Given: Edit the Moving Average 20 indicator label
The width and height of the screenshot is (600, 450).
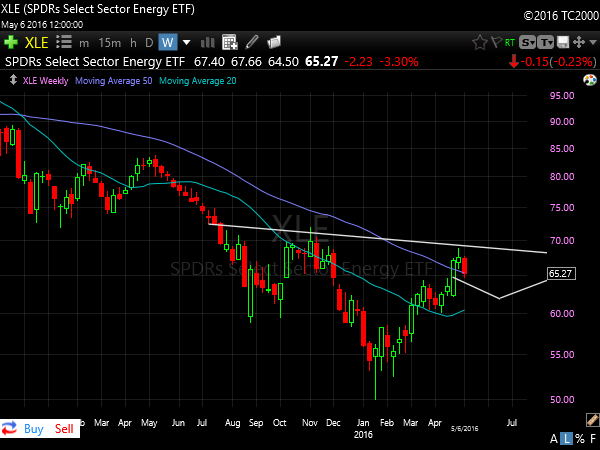Looking at the screenshot, I should (197, 81).
